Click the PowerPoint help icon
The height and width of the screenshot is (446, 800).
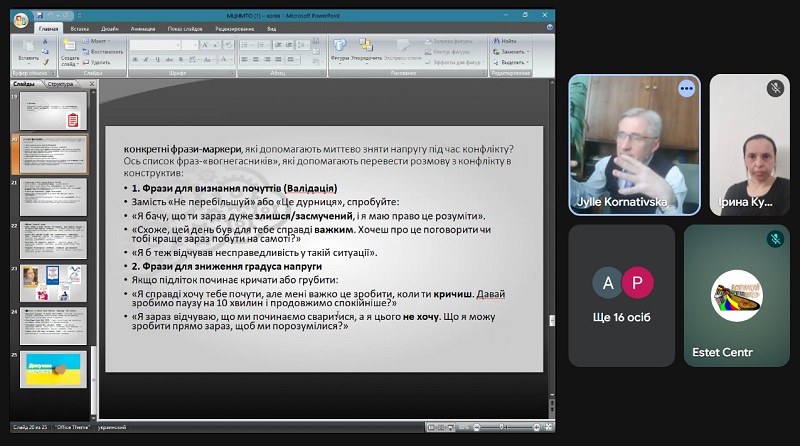pos(551,29)
